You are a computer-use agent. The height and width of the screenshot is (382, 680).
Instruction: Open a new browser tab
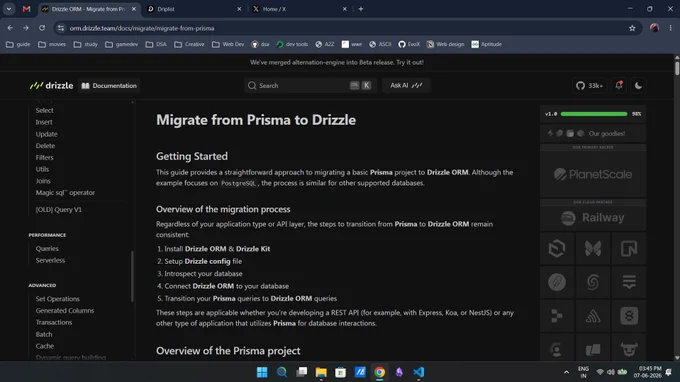click(x=360, y=9)
